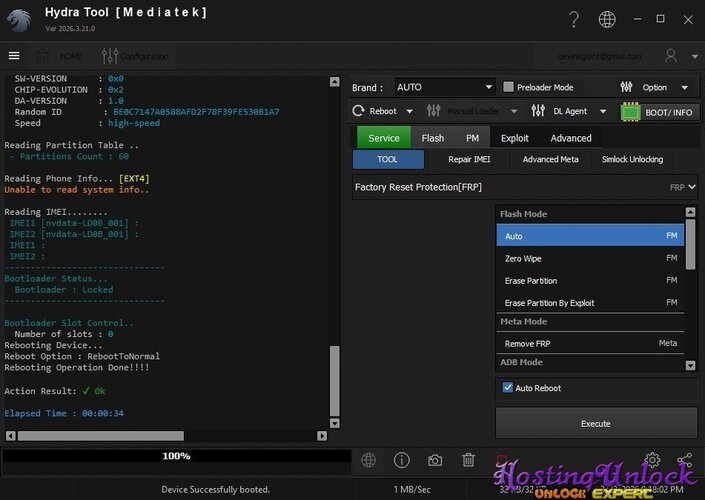Click the user account icon

tap(670, 56)
